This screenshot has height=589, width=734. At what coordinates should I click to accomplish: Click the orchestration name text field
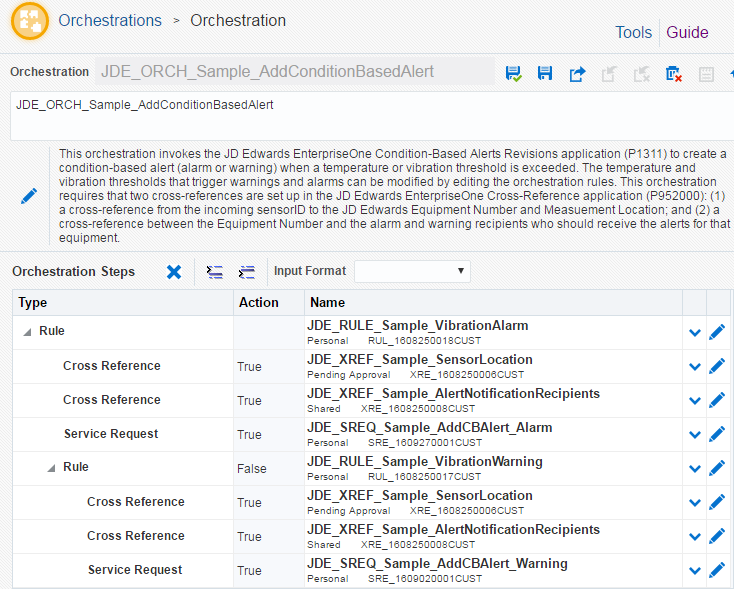(x=295, y=71)
